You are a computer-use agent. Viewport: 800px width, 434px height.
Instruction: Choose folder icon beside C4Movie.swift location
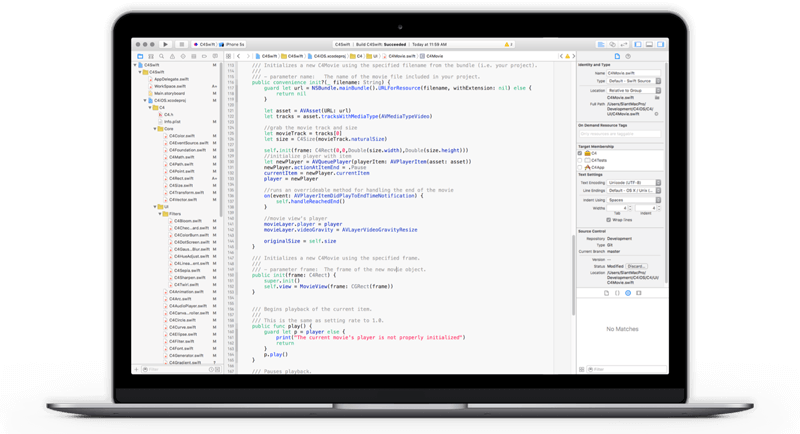coord(657,97)
